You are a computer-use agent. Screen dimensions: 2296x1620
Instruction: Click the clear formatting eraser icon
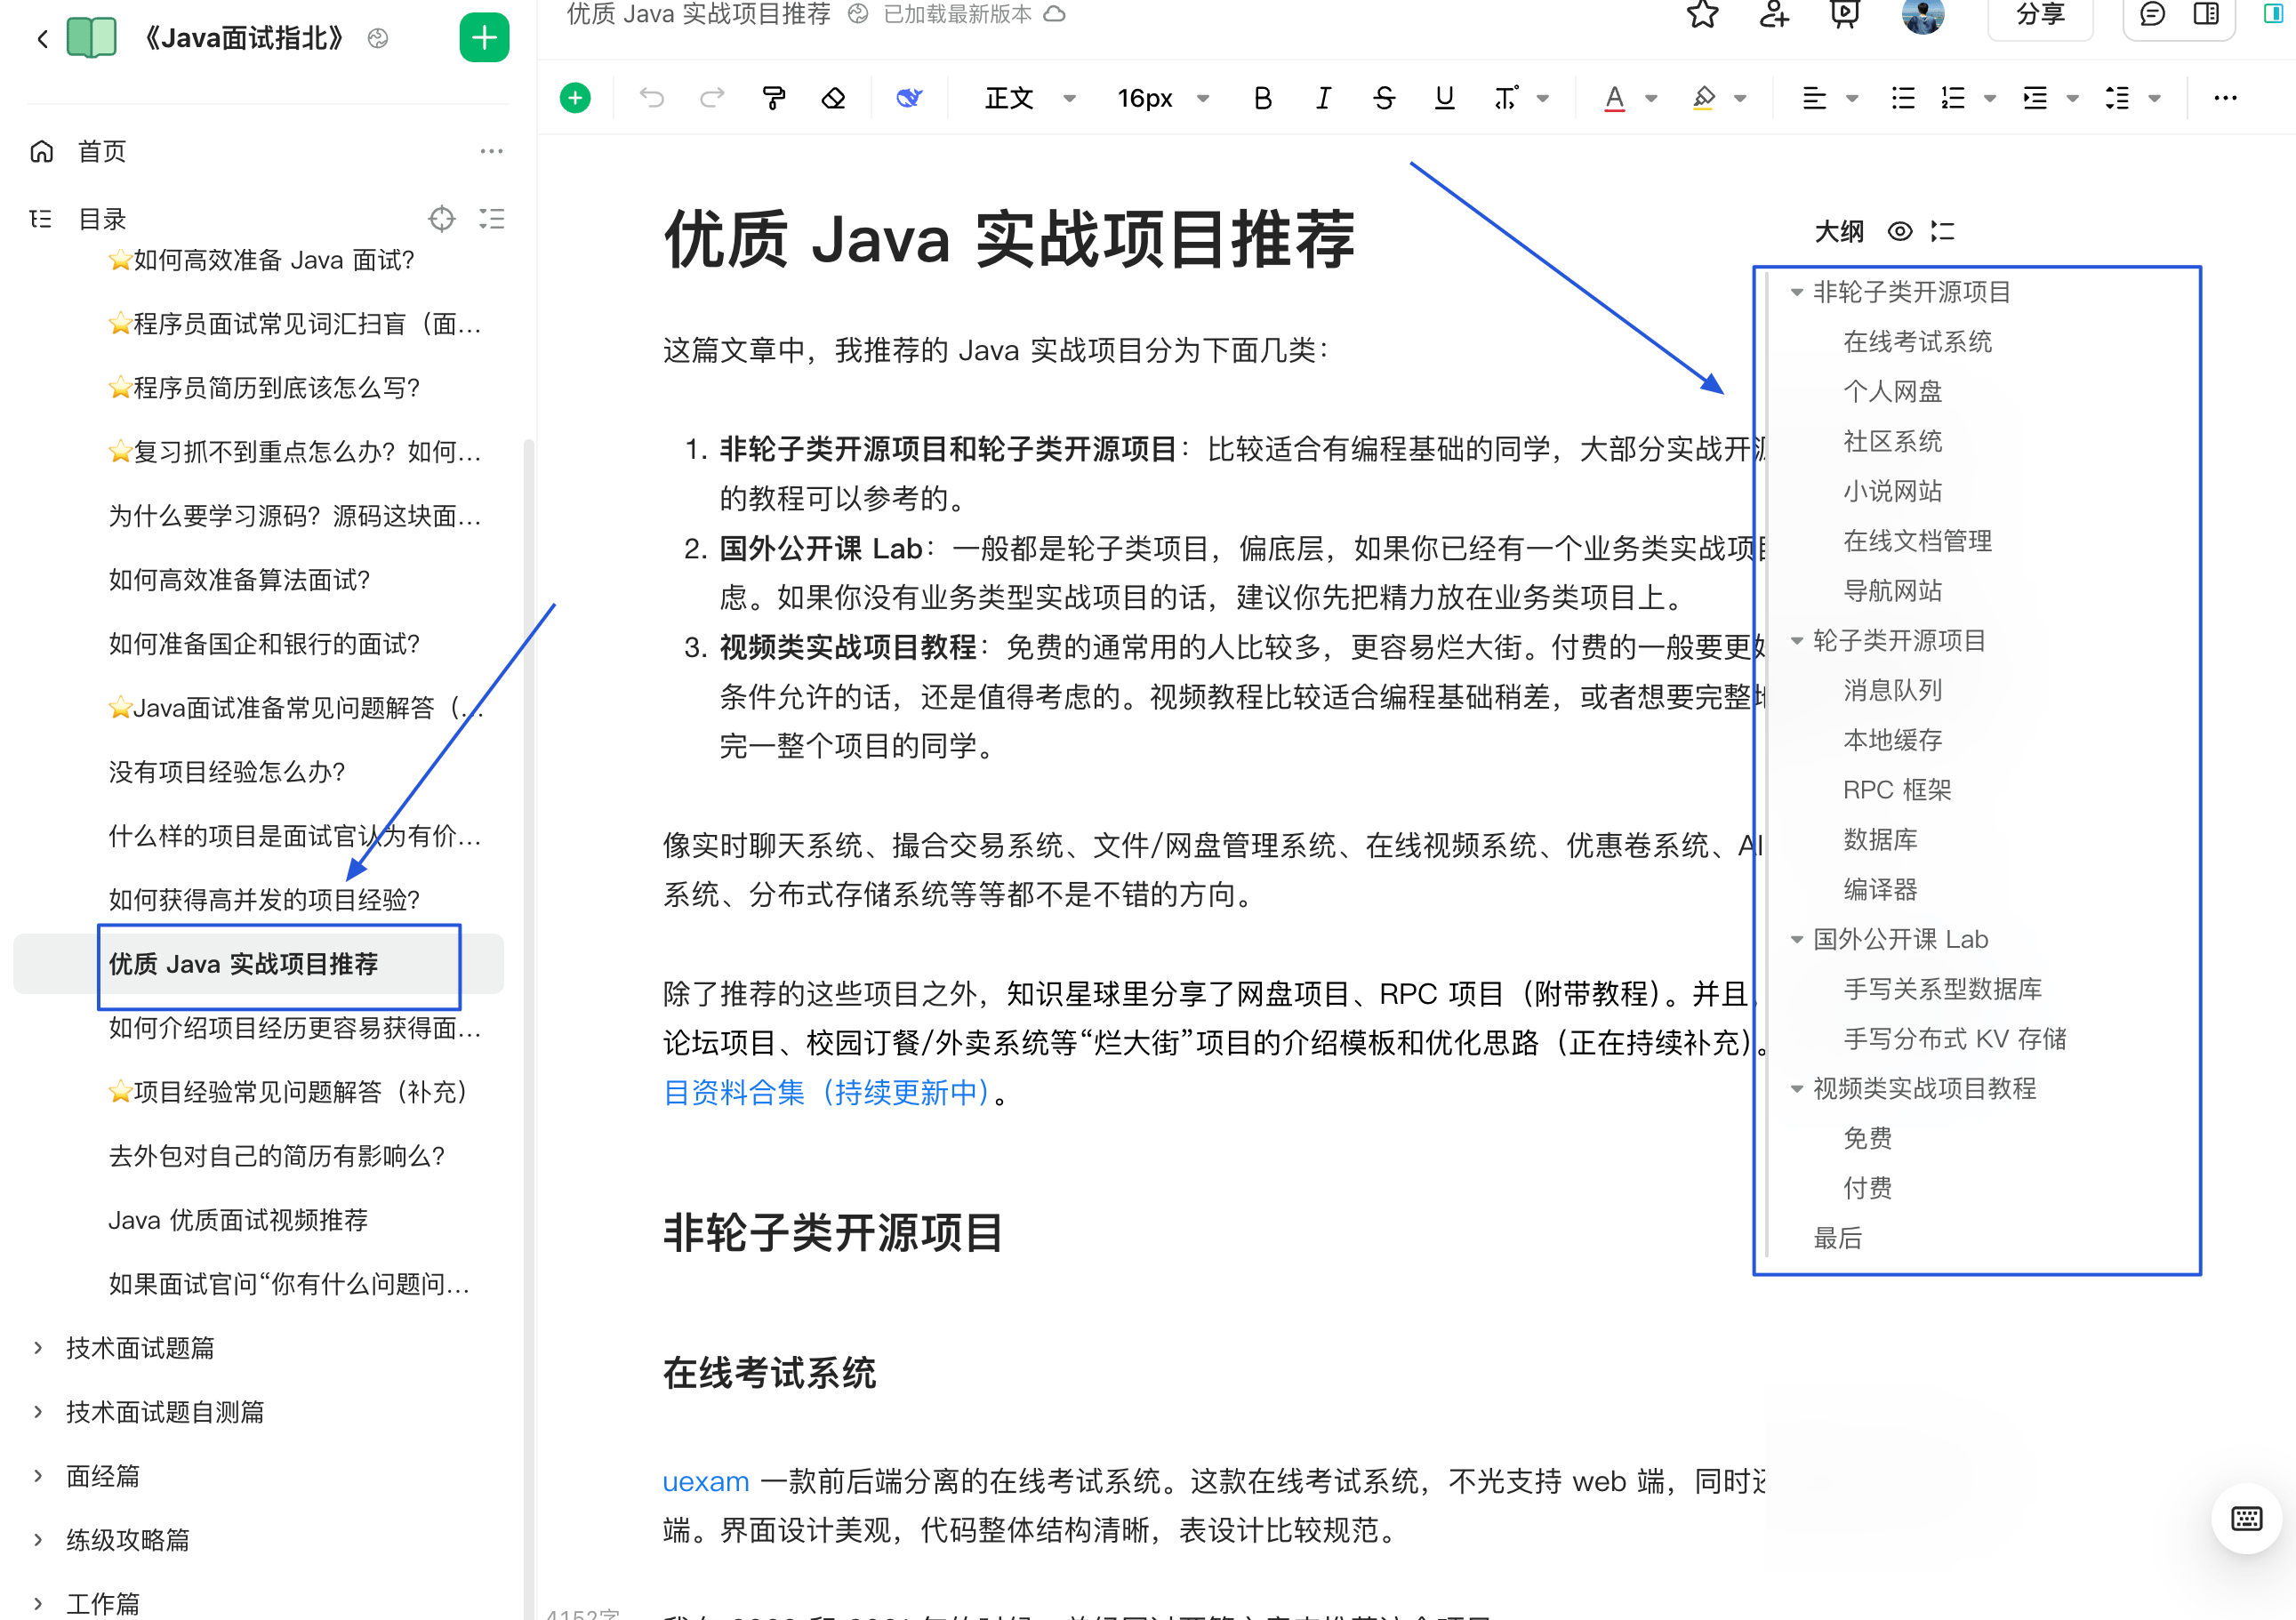833,97
